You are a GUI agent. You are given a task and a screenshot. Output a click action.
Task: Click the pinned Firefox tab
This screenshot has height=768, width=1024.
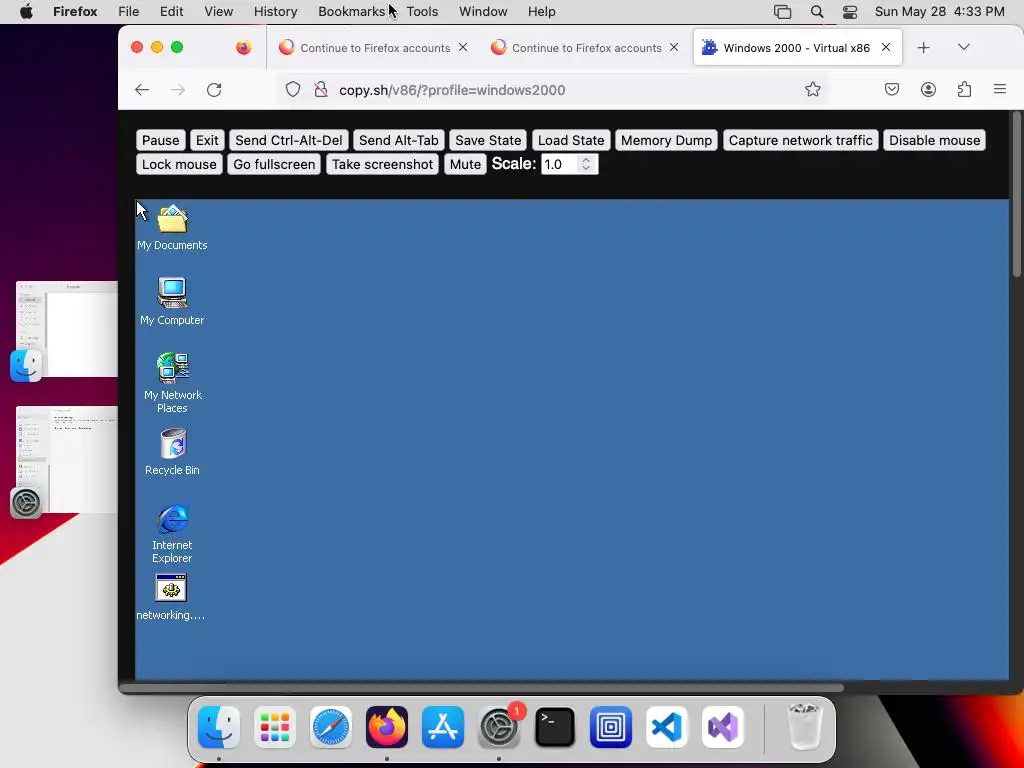pyautogui.click(x=244, y=48)
